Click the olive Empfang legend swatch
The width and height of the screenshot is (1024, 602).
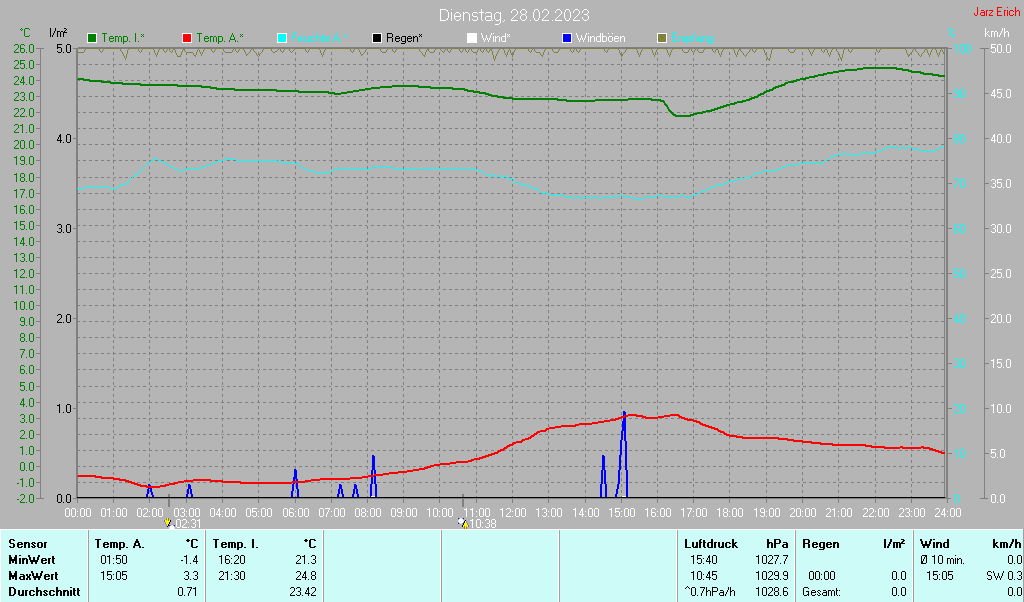click(662, 39)
